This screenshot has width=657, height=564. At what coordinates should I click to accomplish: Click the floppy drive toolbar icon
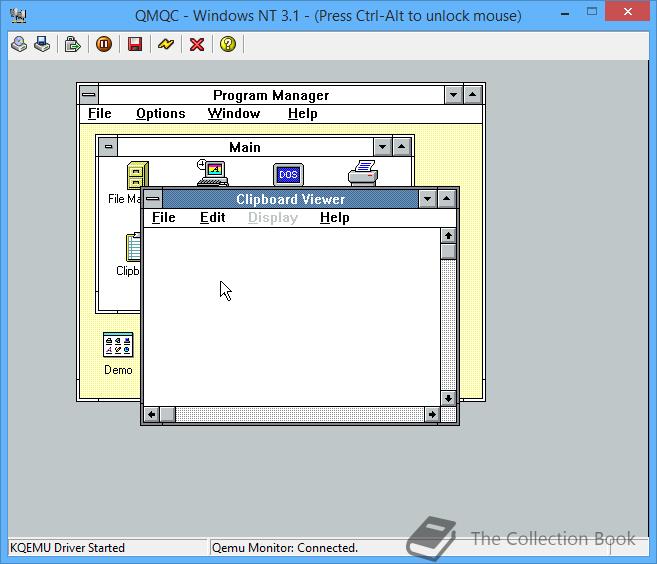pos(42,44)
